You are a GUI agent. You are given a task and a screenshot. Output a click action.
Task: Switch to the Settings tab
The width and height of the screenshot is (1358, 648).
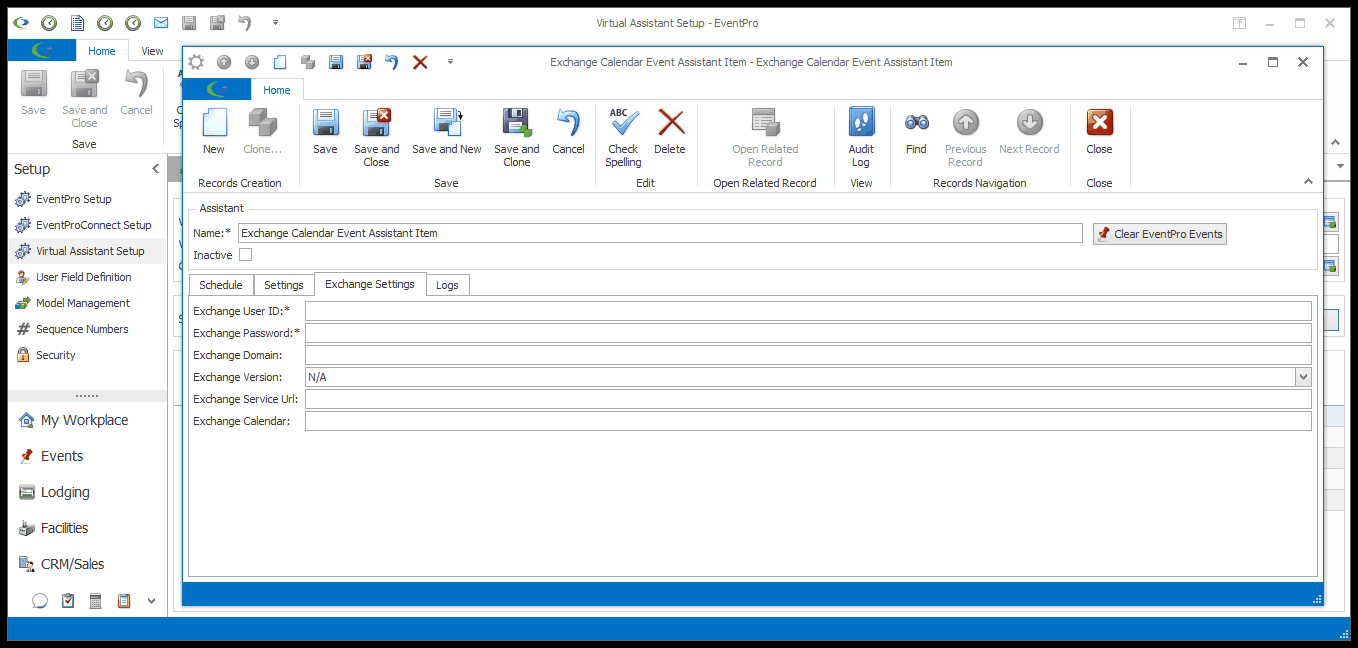coord(284,285)
